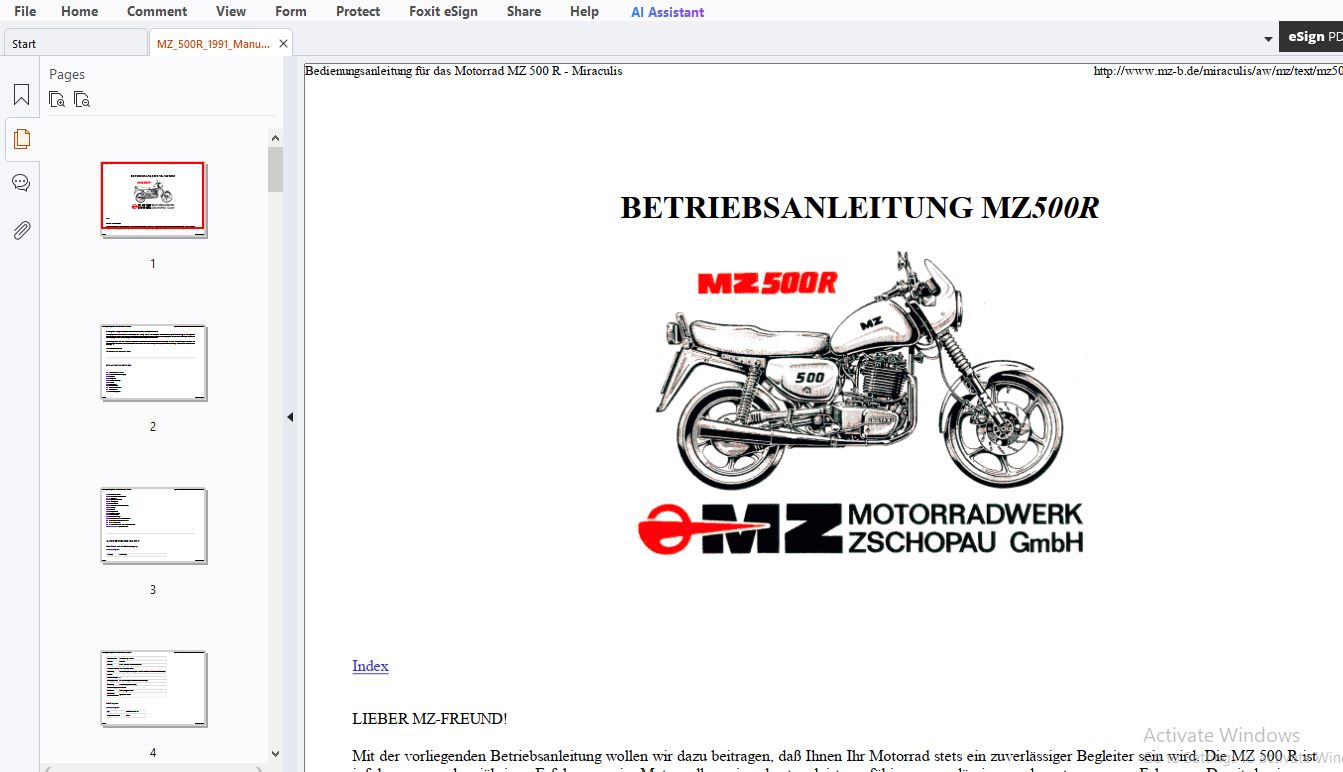This screenshot has width=1343, height=772.
Task: Open the Bookmarks panel icon
Action: (x=21, y=95)
